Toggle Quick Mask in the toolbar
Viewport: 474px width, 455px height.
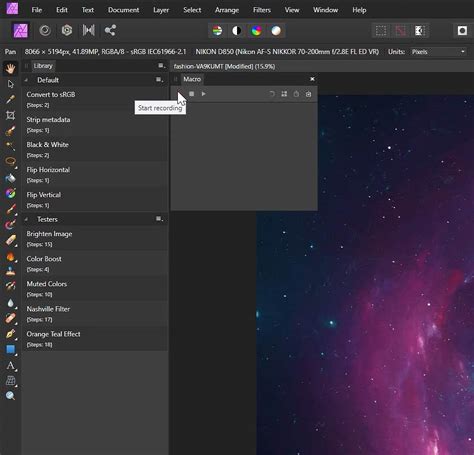(462, 31)
